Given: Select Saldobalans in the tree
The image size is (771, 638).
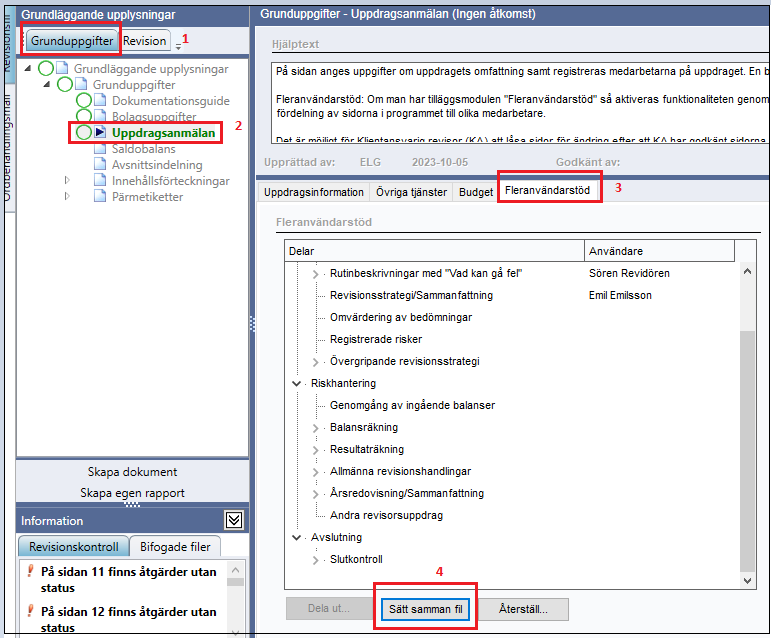Looking at the screenshot, I should 144,149.
